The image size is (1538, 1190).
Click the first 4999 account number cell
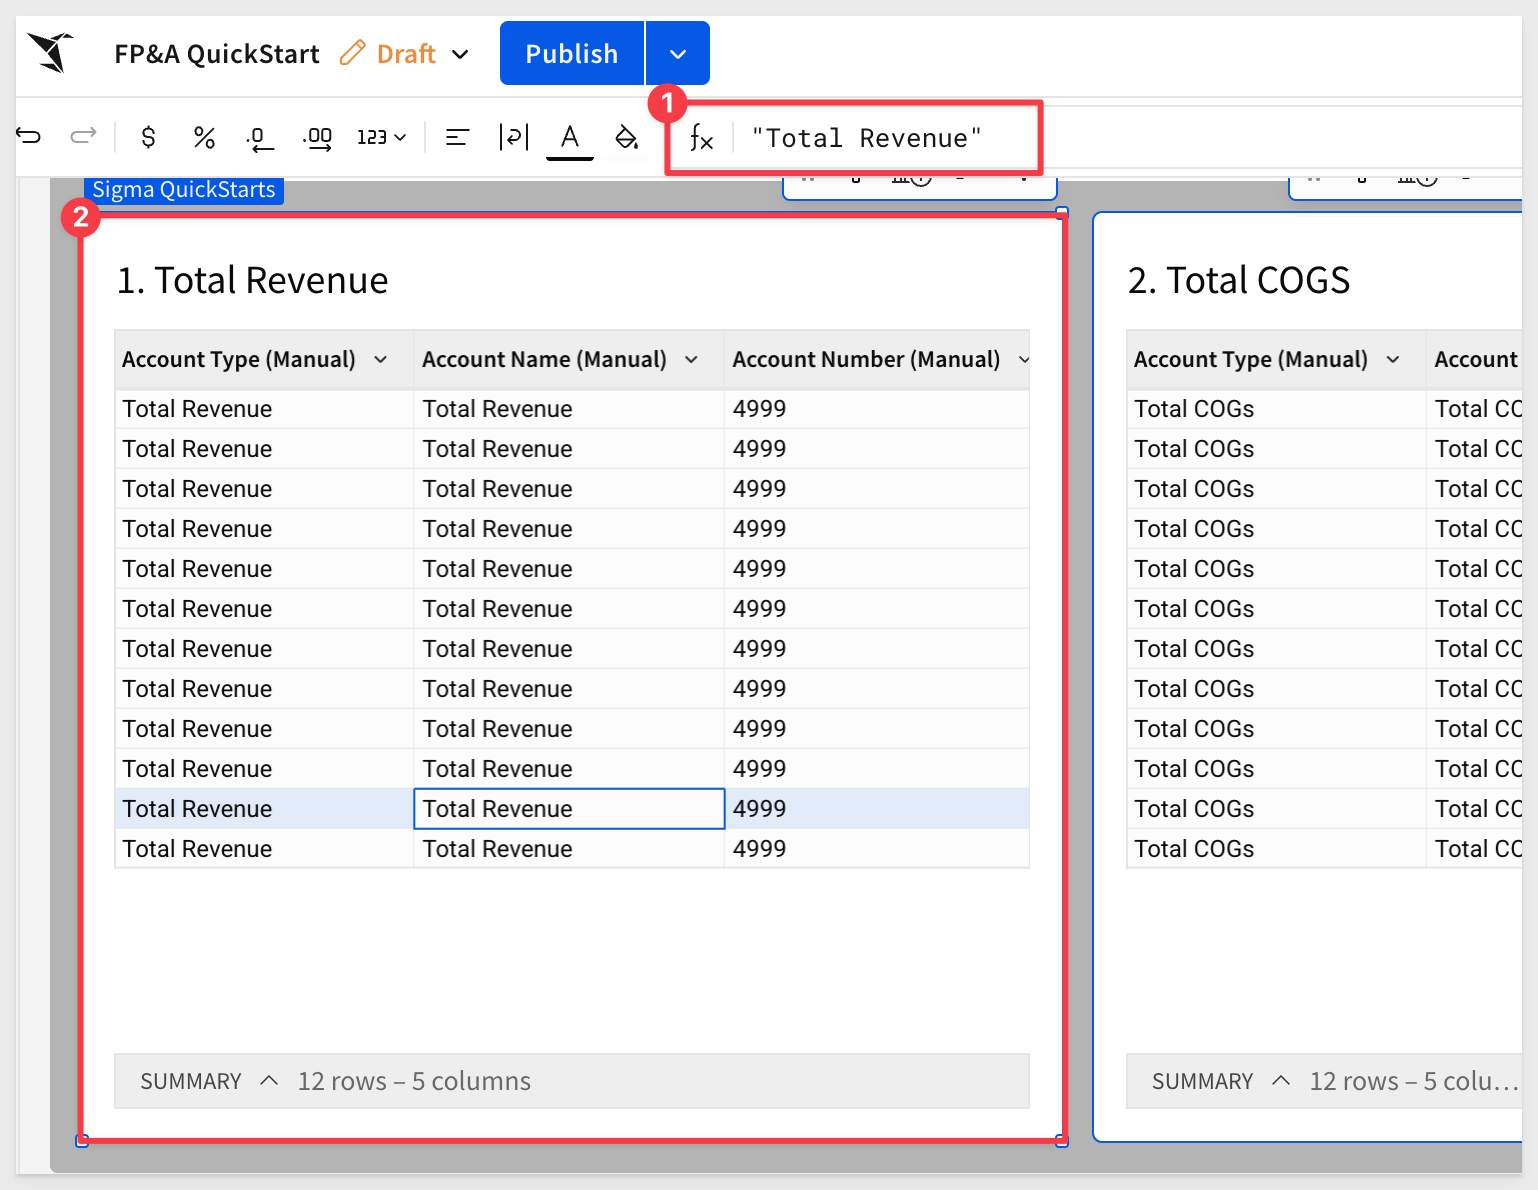tap(876, 409)
